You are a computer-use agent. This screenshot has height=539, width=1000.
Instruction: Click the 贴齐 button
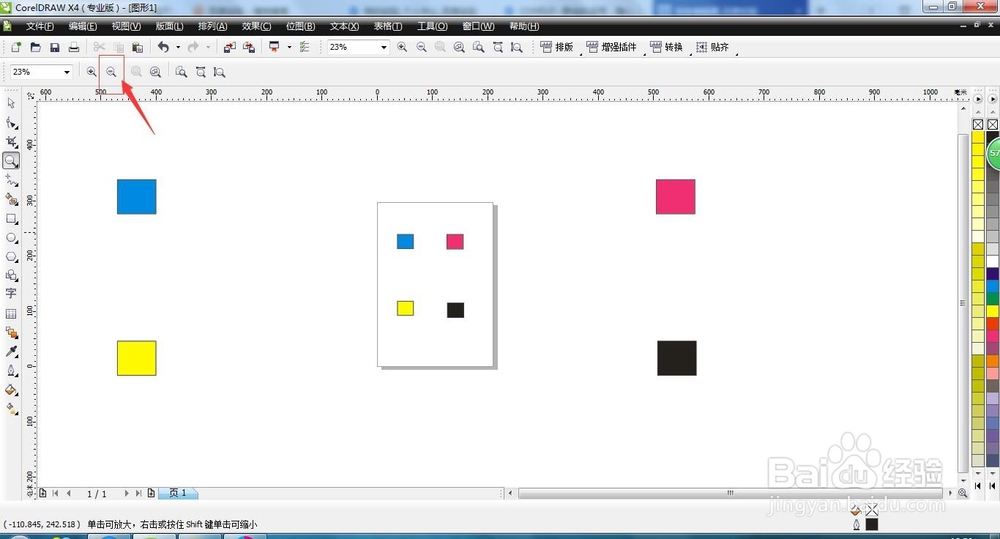(x=712, y=47)
